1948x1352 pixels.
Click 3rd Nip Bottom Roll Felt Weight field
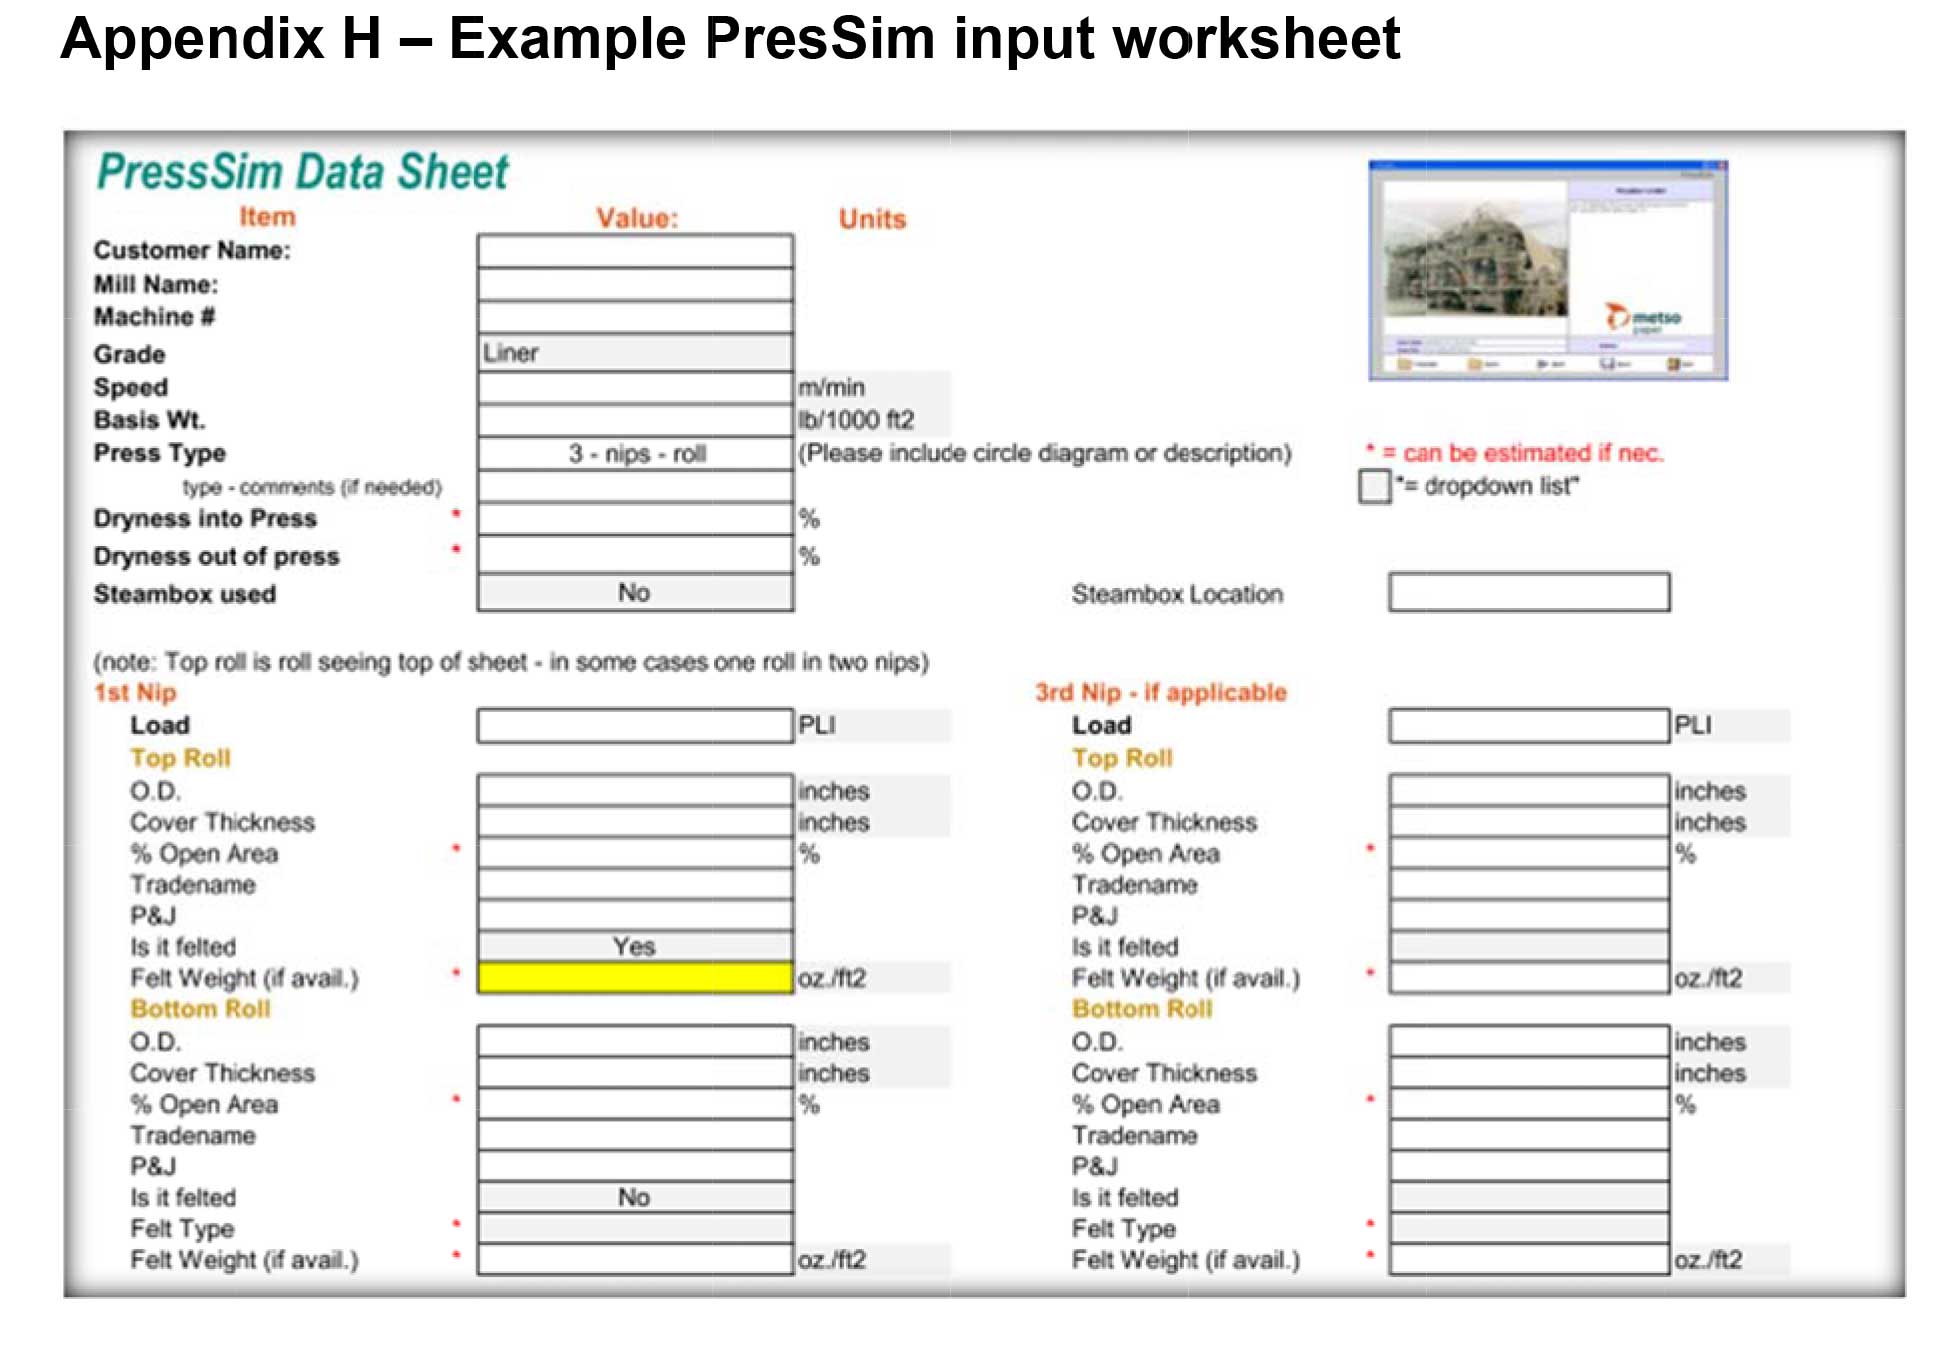(x=1528, y=1259)
